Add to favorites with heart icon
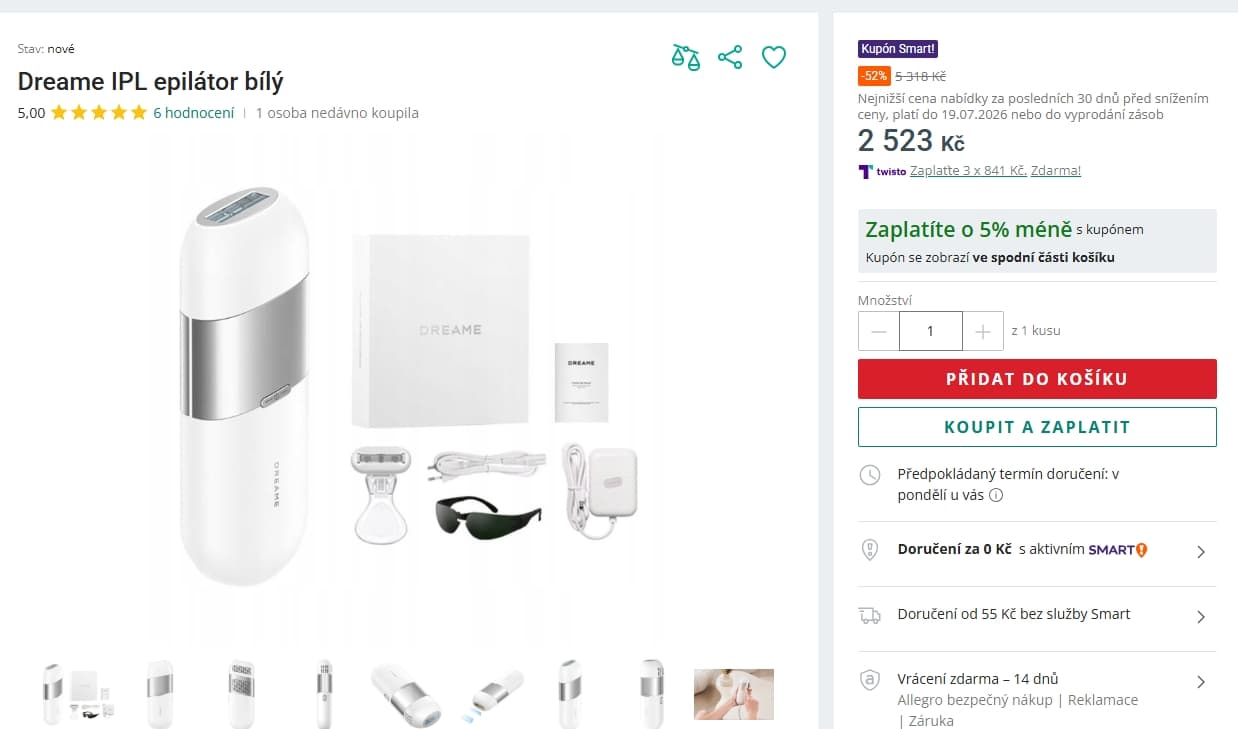Viewport: 1238px width, 729px height. coord(774,57)
